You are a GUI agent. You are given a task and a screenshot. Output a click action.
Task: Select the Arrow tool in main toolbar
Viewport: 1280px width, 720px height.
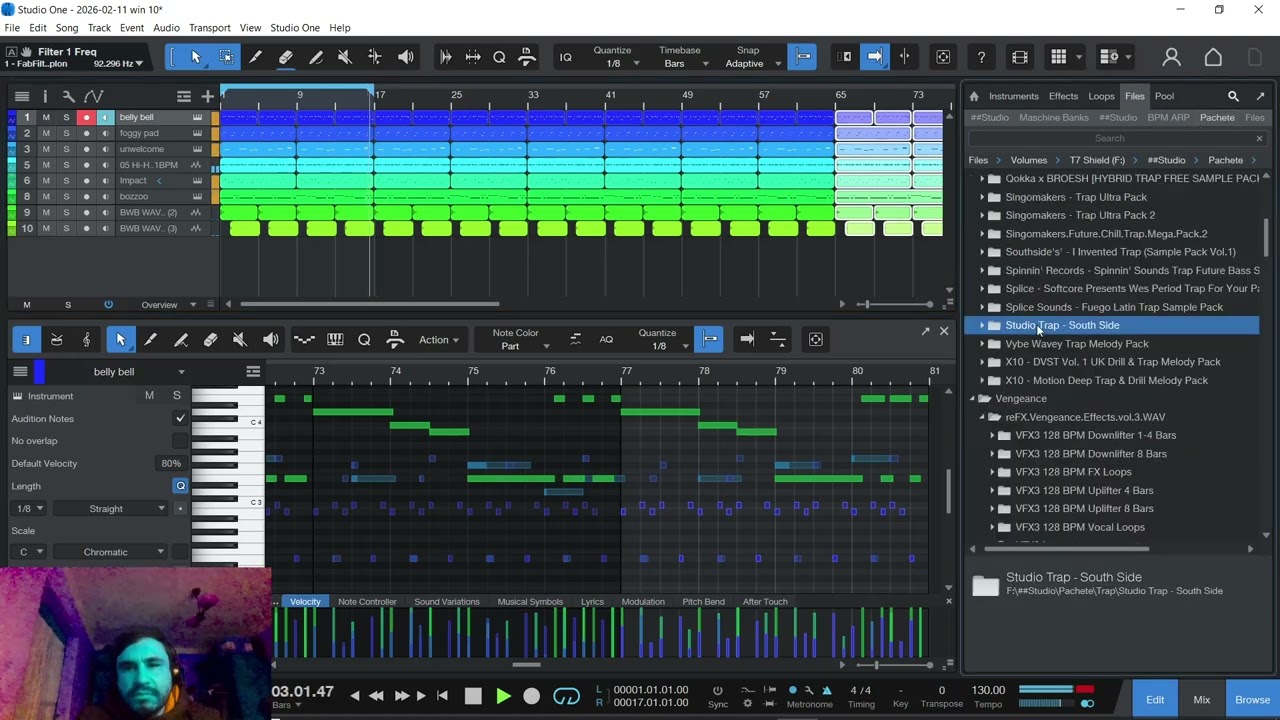click(196, 57)
